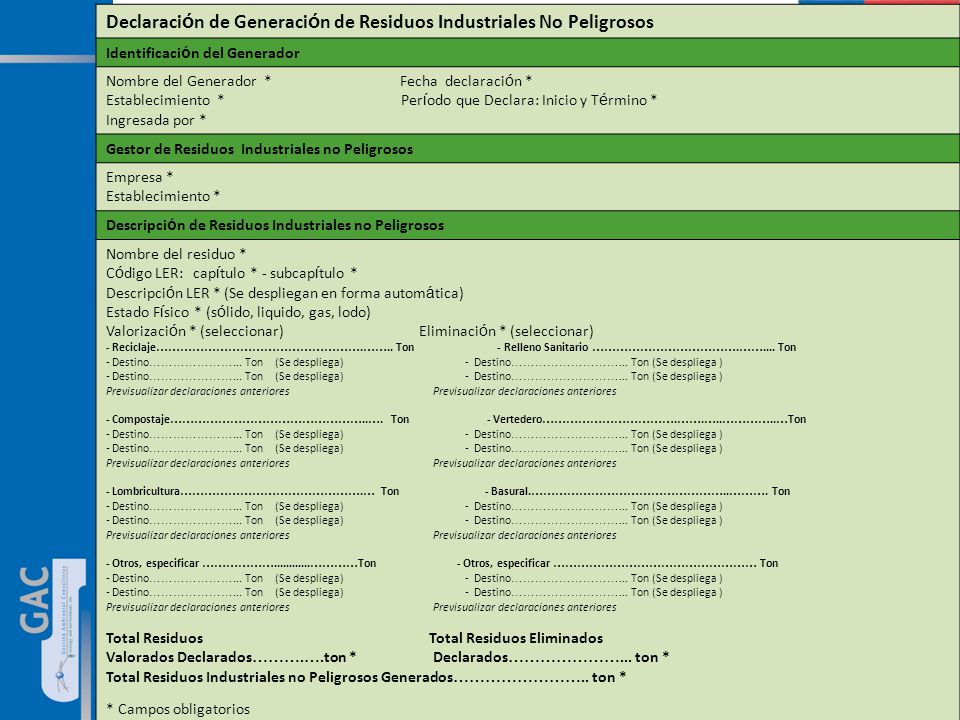Click the 'Relleno Sanitario' tonnage line
Image resolution: width=960 pixels, height=720 pixels.
click(x=647, y=347)
